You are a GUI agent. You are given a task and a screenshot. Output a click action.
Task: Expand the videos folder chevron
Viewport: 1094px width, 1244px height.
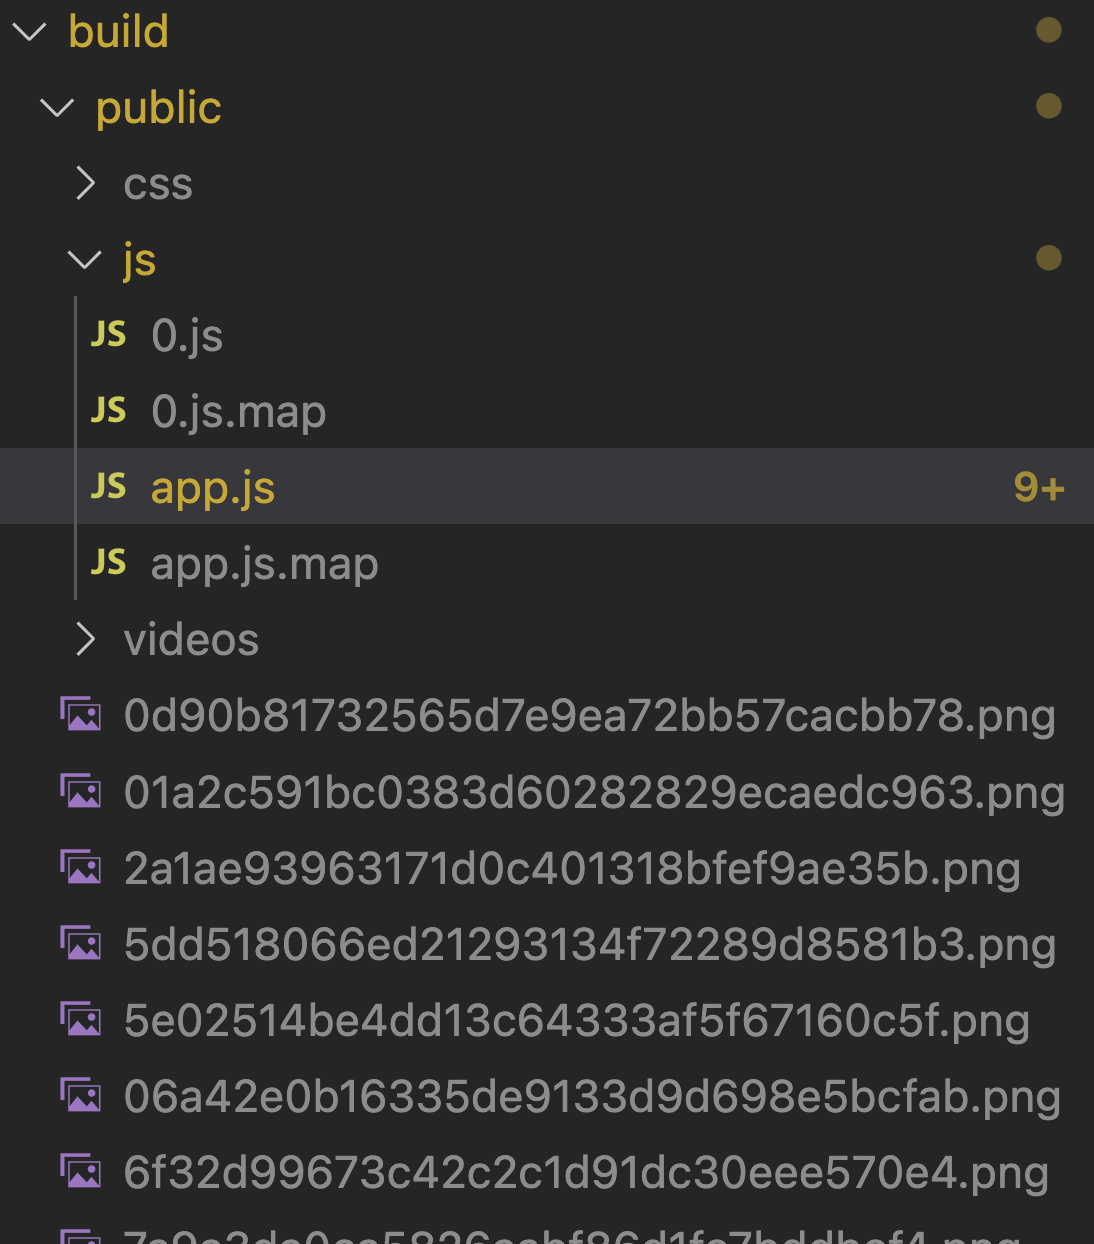(x=86, y=639)
